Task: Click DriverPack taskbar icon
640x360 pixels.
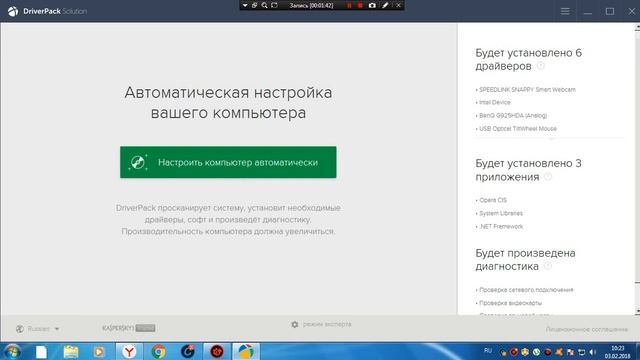Action: (x=246, y=351)
